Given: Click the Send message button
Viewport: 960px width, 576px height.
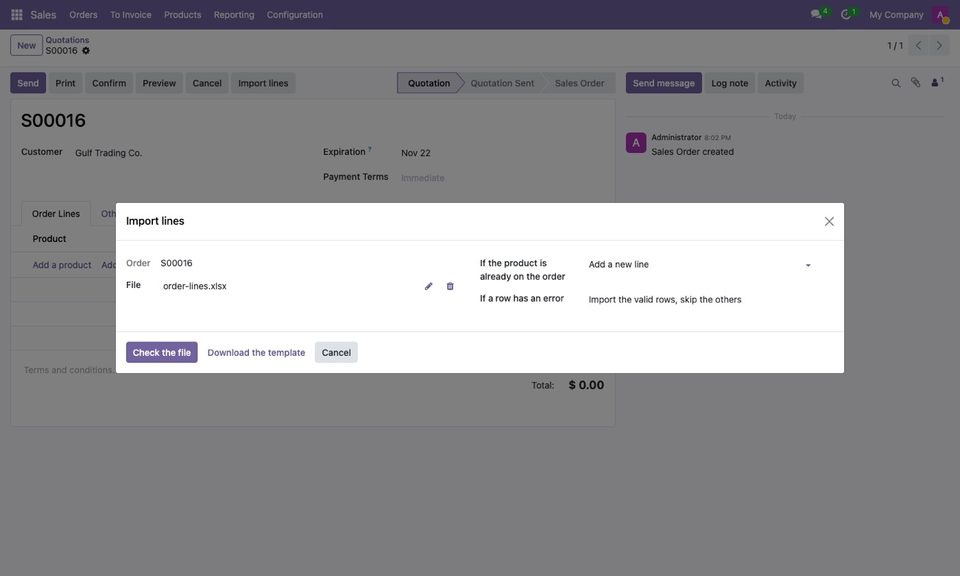Looking at the screenshot, I should pos(664,83).
